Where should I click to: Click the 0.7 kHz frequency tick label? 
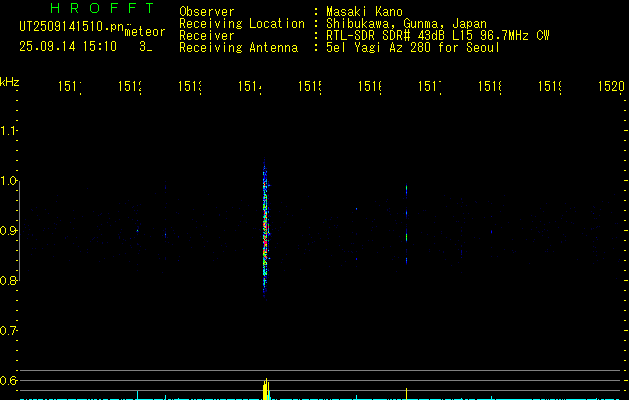8,330
